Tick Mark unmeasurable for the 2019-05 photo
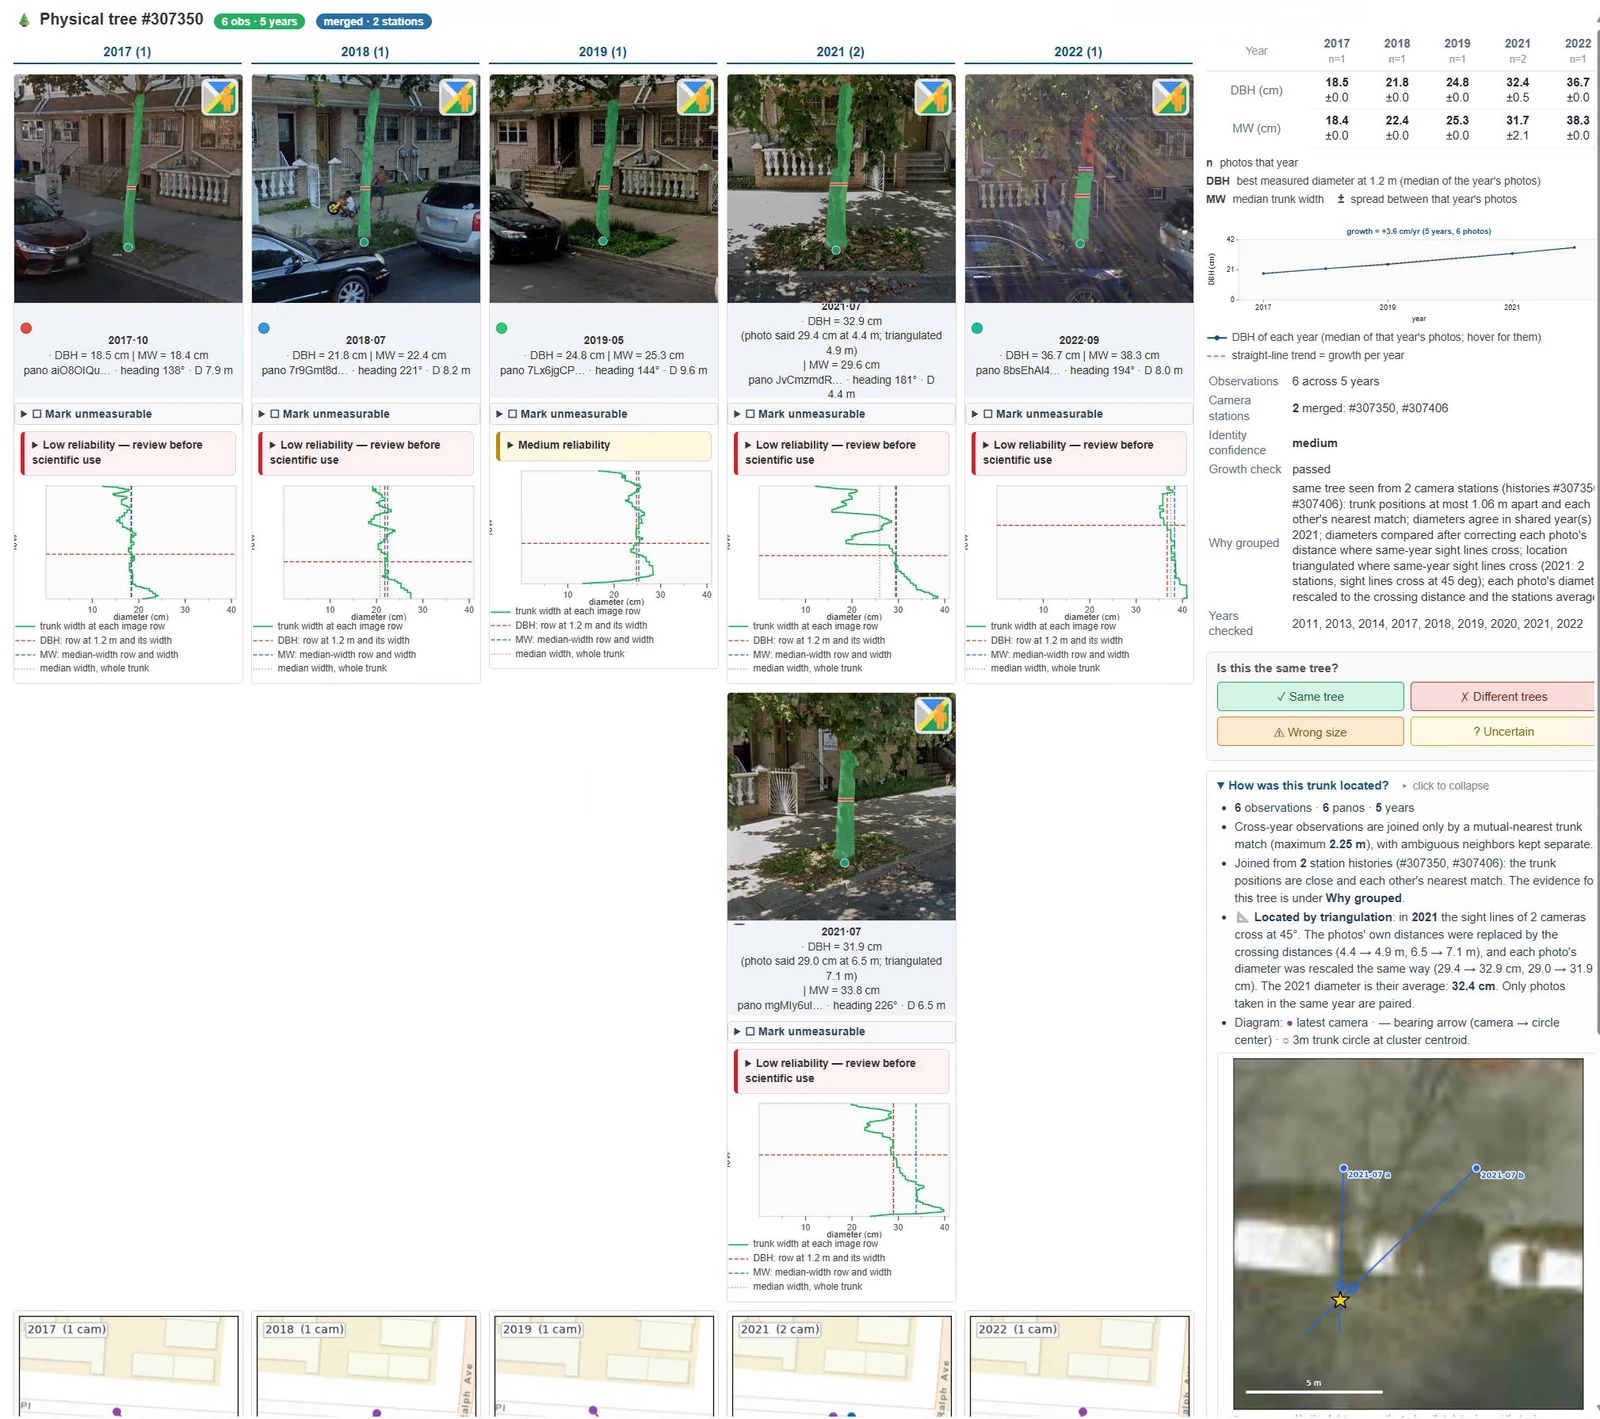The image size is (1600, 1419). [x=512, y=414]
